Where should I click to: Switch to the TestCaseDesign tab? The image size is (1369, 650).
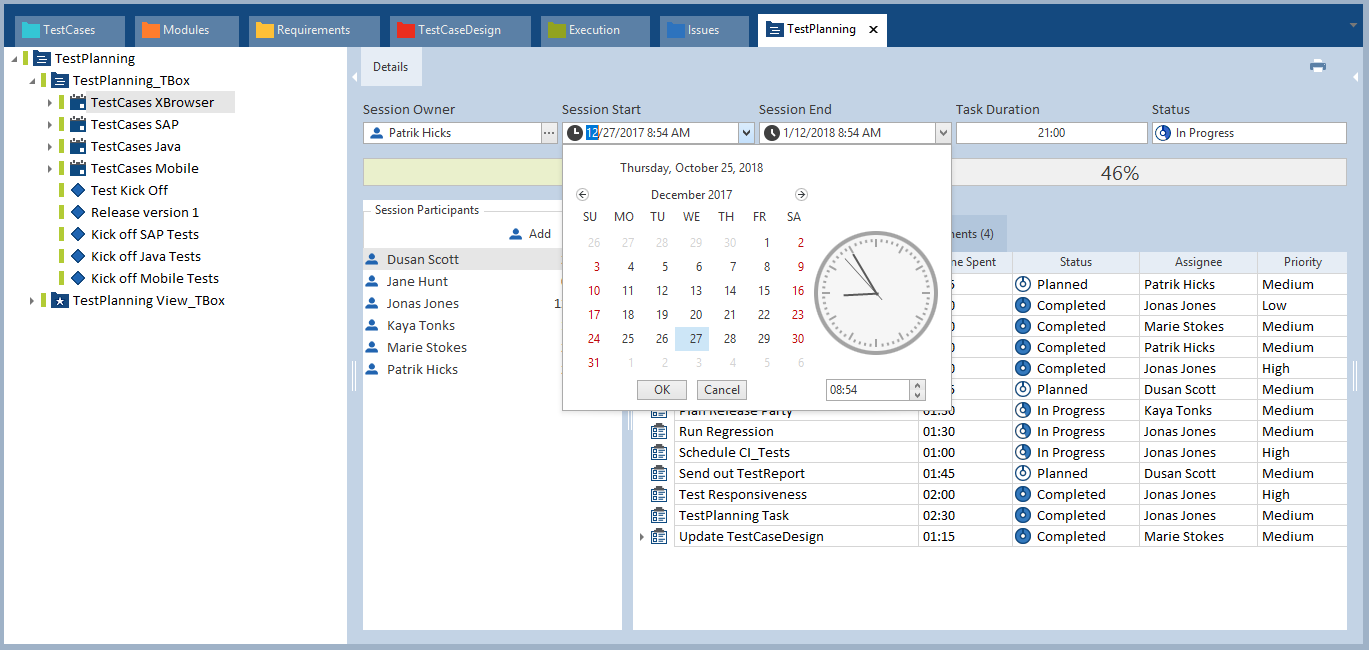coord(459,30)
